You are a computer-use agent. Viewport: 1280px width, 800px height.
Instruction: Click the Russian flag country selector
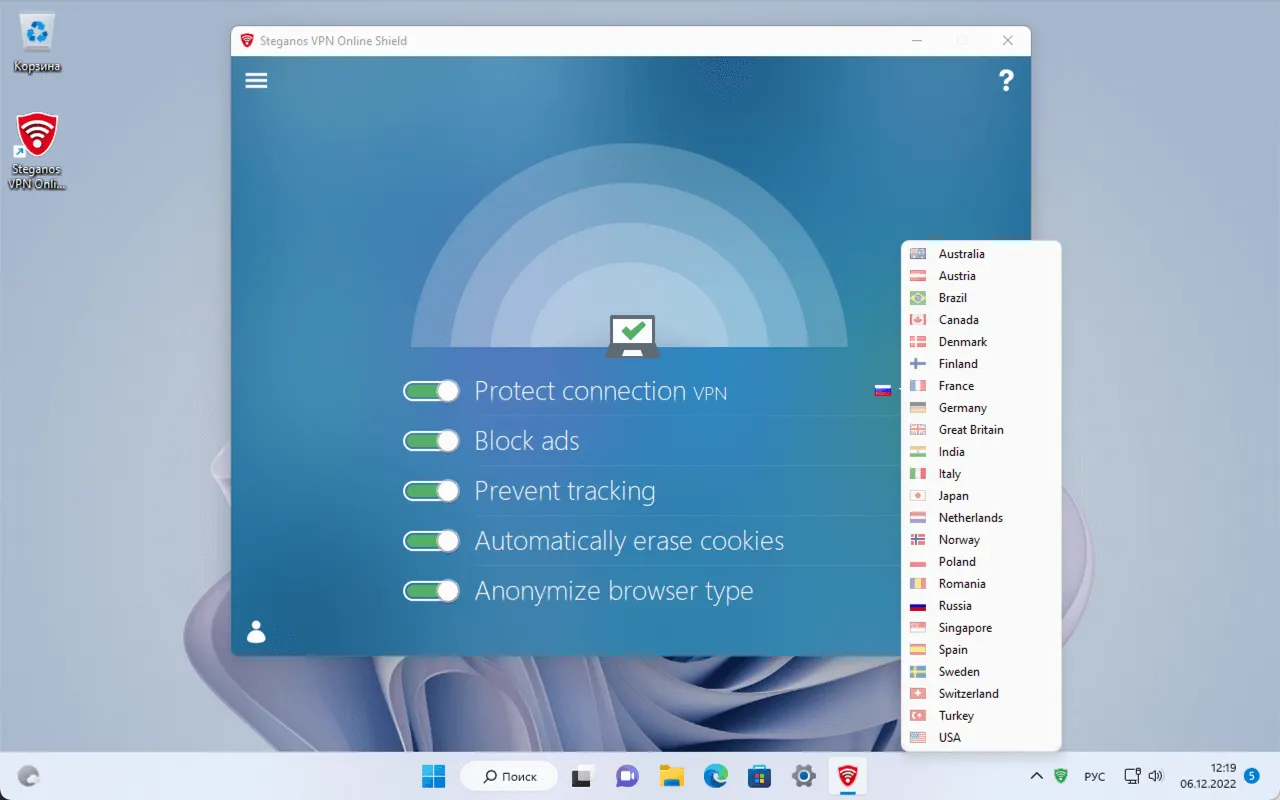pyautogui.click(x=883, y=391)
